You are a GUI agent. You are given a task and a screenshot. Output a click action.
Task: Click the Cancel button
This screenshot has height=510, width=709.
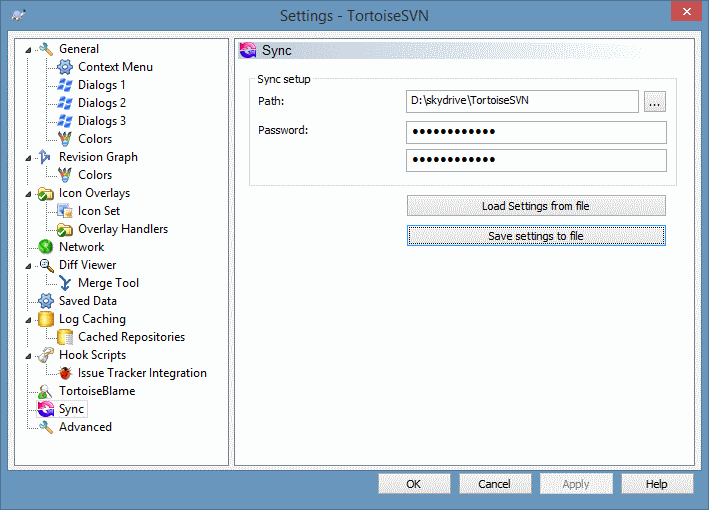495,484
